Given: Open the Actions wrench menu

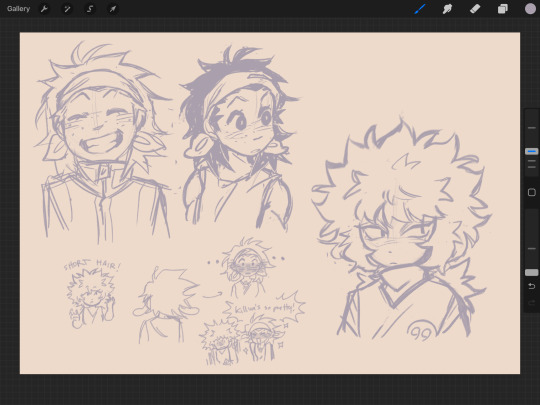Looking at the screenshot, I should click(44, 9).
